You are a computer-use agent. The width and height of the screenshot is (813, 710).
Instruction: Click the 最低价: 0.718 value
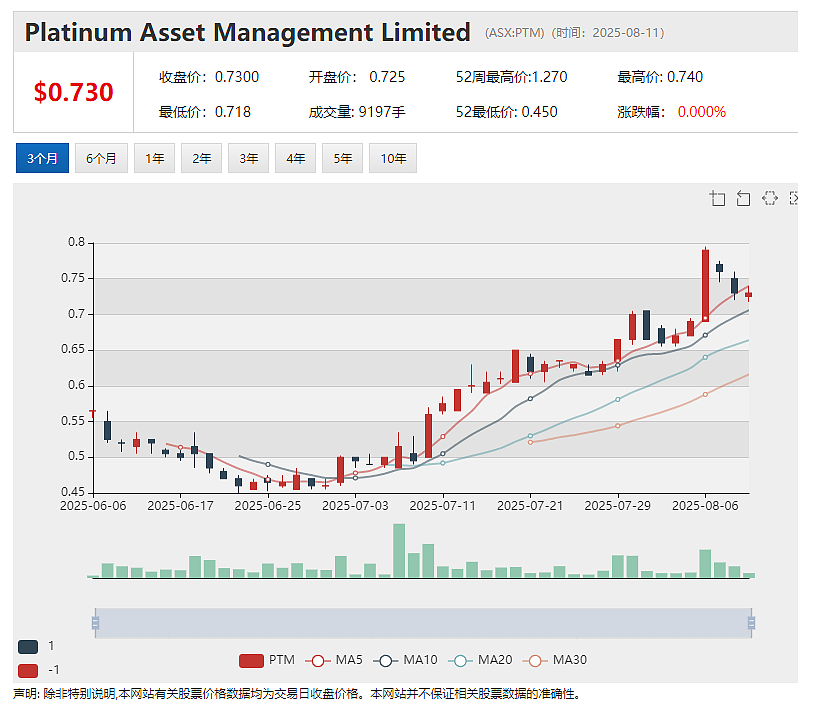coord(204,112)
